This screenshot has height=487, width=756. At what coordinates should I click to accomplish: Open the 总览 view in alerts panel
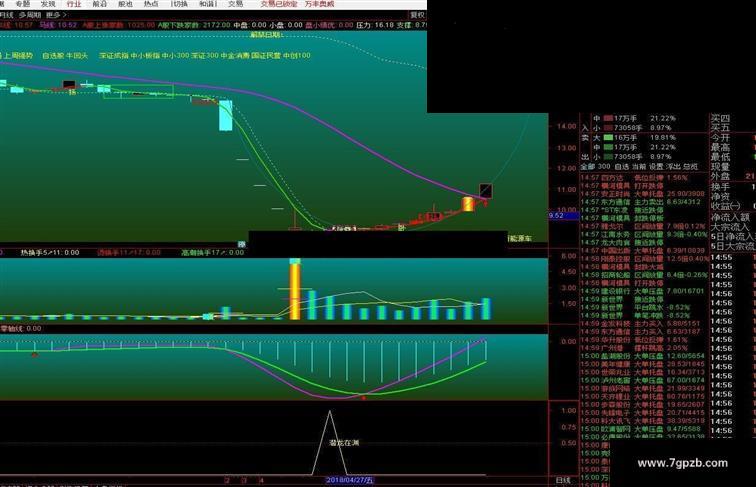coord(690,167)
